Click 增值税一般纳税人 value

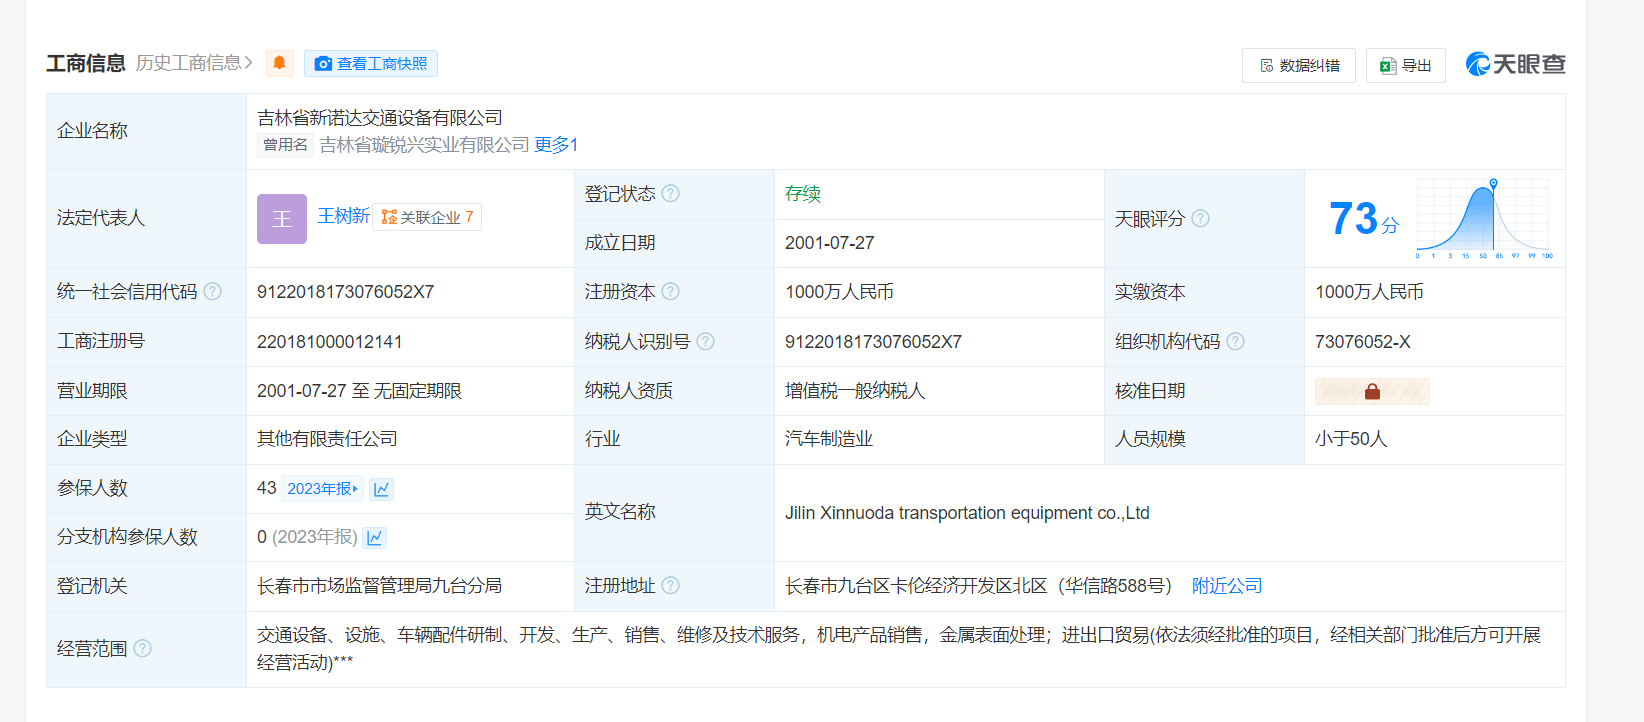point(855,391)
